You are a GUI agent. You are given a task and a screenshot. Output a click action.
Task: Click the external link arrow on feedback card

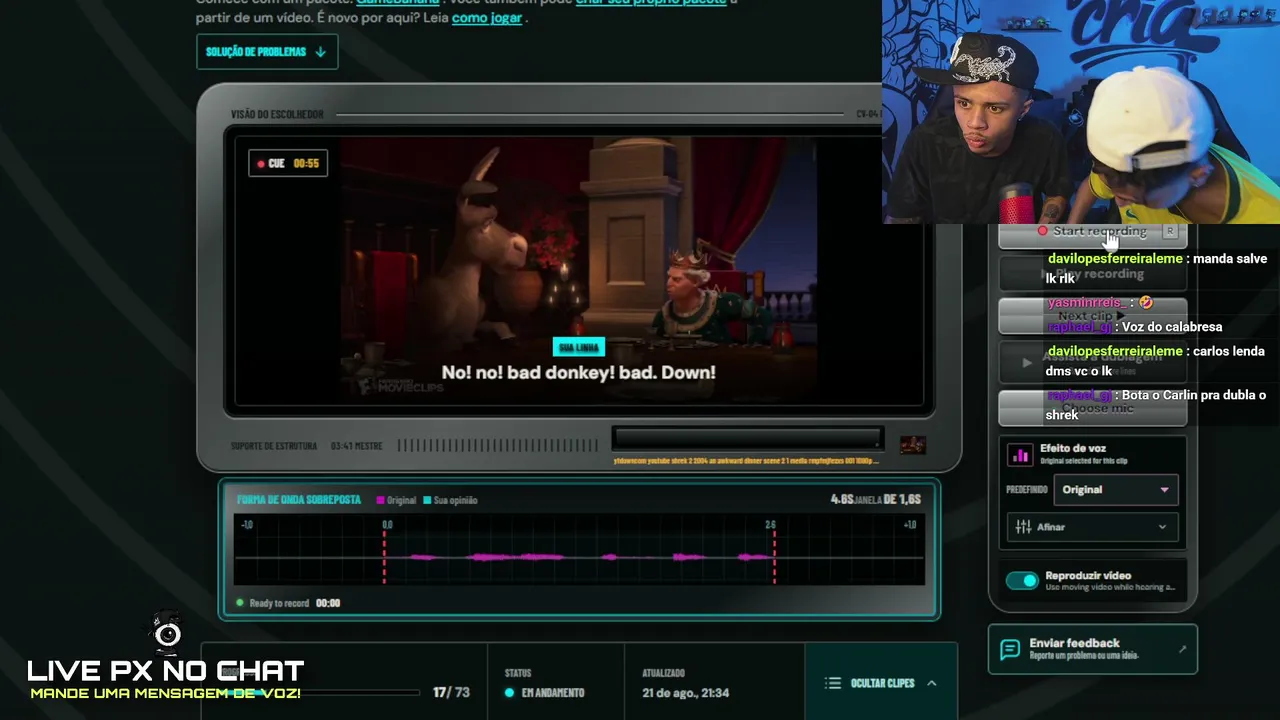pos(1182,649)
